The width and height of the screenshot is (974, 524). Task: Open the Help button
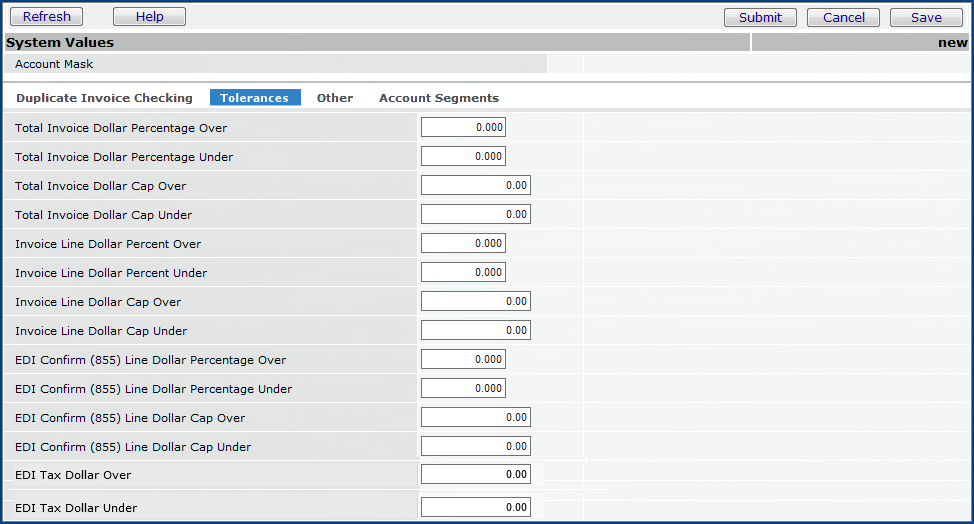(149, 17)
